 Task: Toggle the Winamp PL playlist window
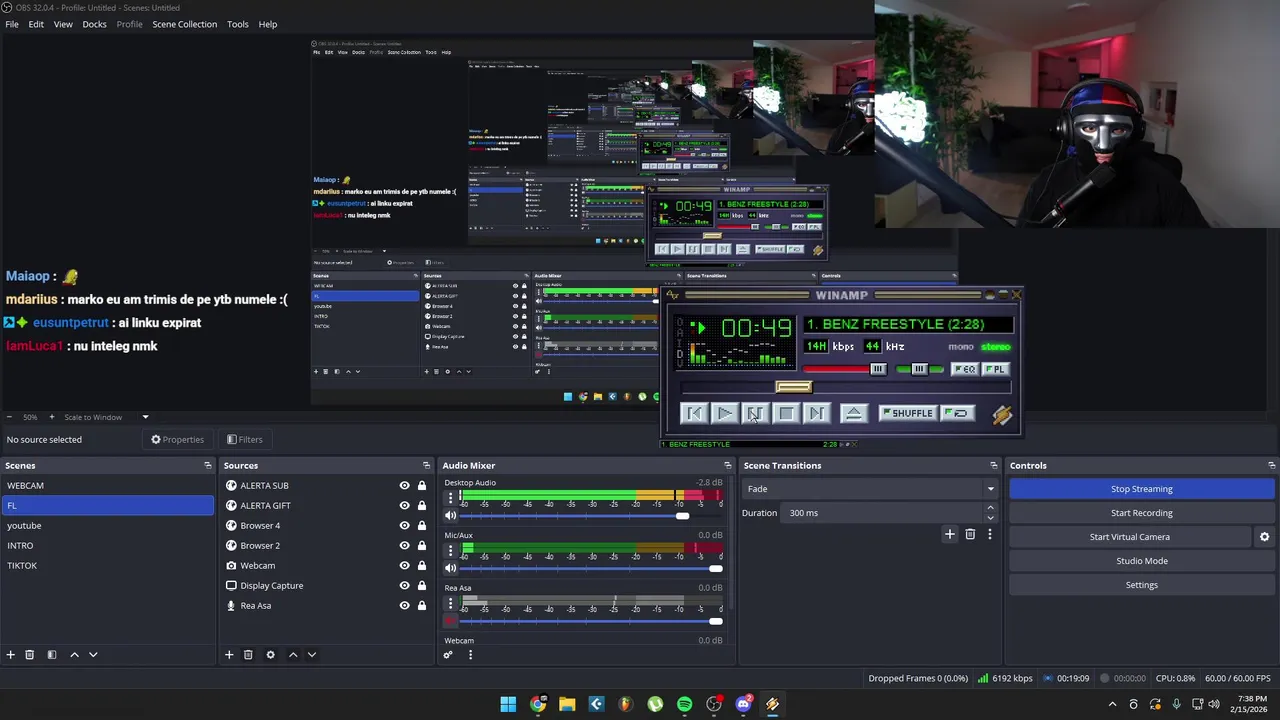click(995, 369)
